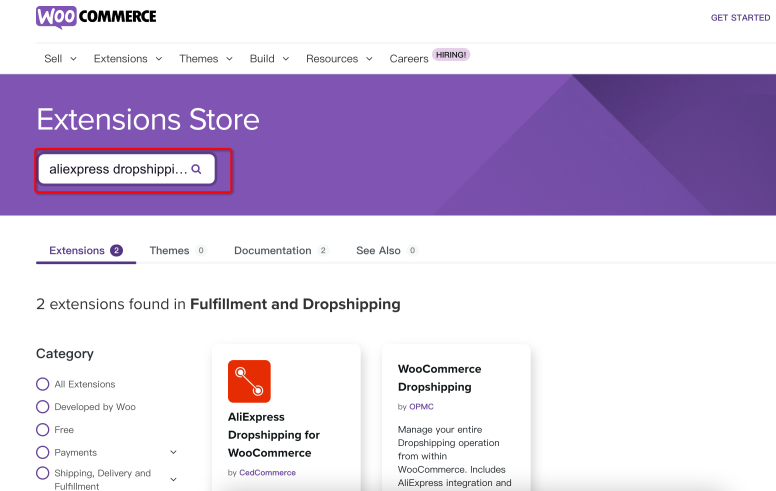Expand the Sell dropdown chevron
The height and width of the screenshot is (491, 776).
pyautogui.click(x=73, y=59)
